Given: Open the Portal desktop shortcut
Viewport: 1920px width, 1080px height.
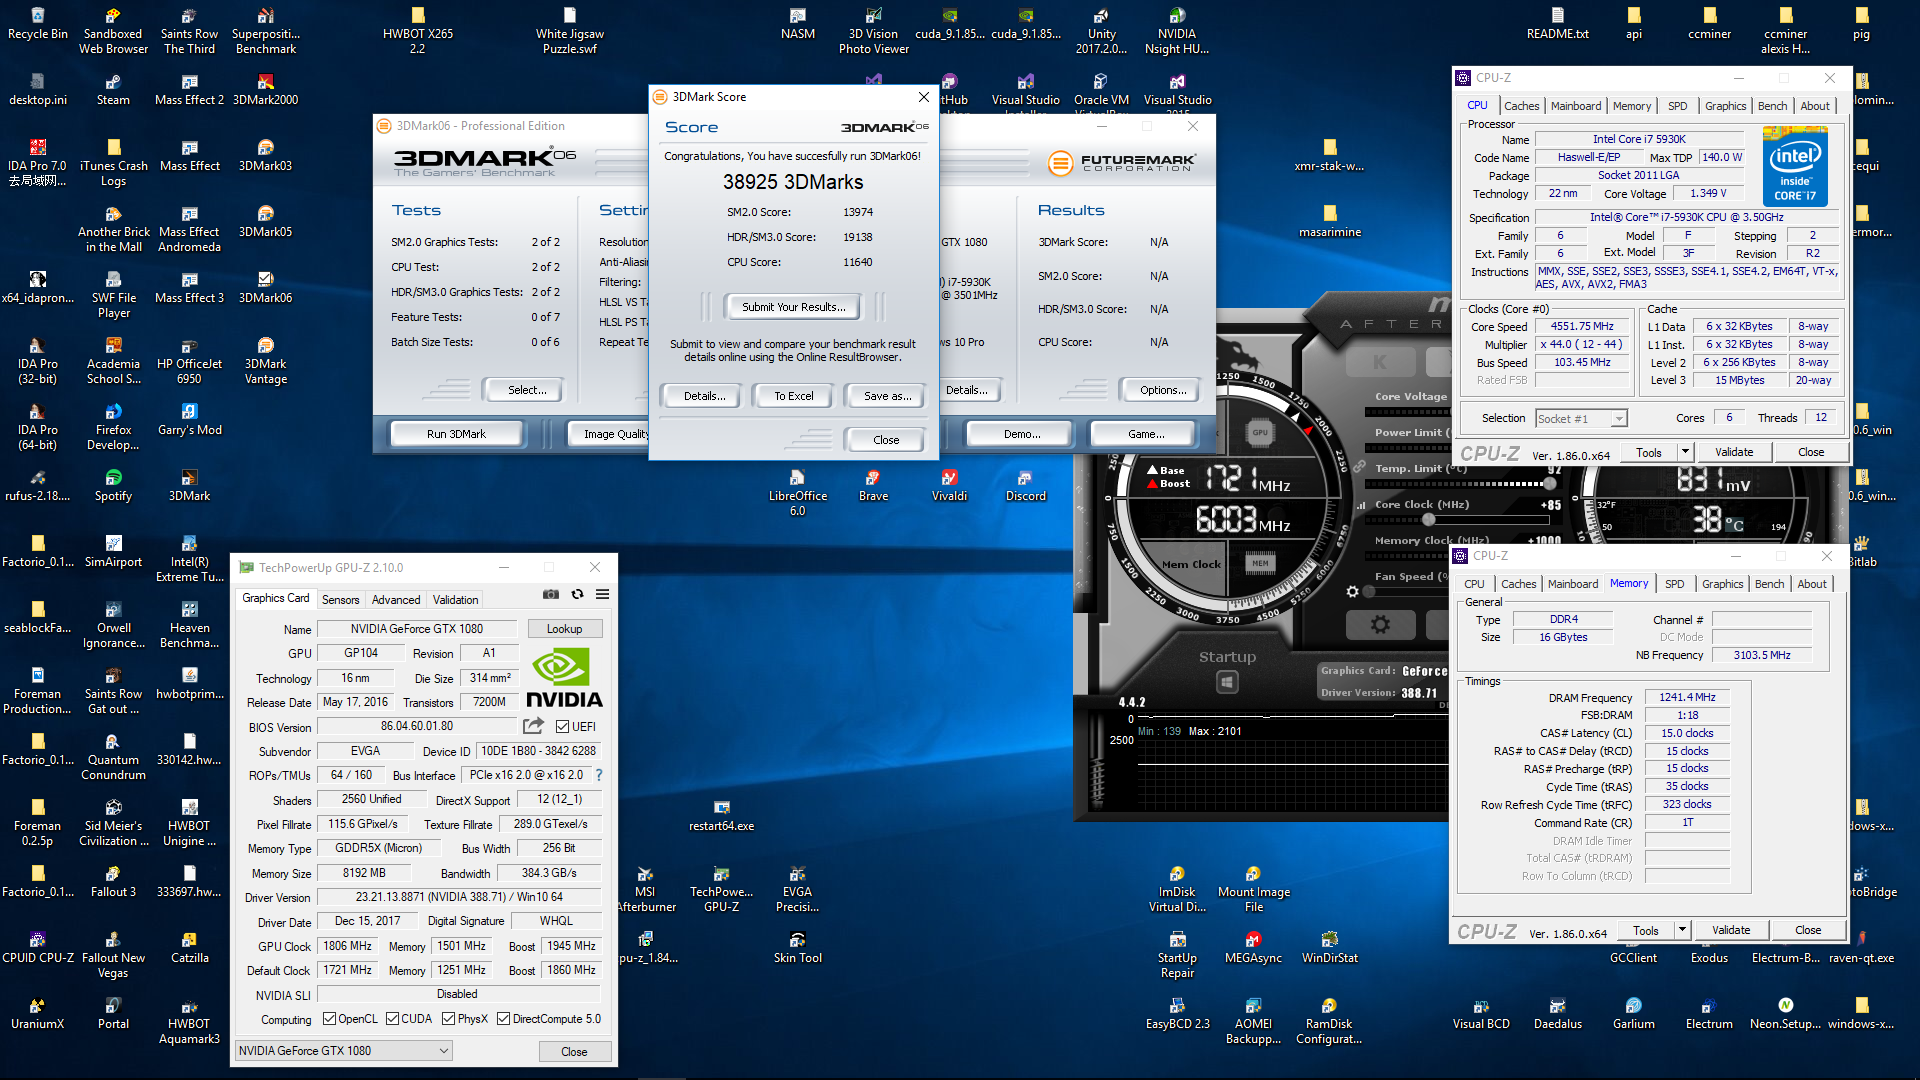Looking at the screenshot, I should pos(113,1014).
